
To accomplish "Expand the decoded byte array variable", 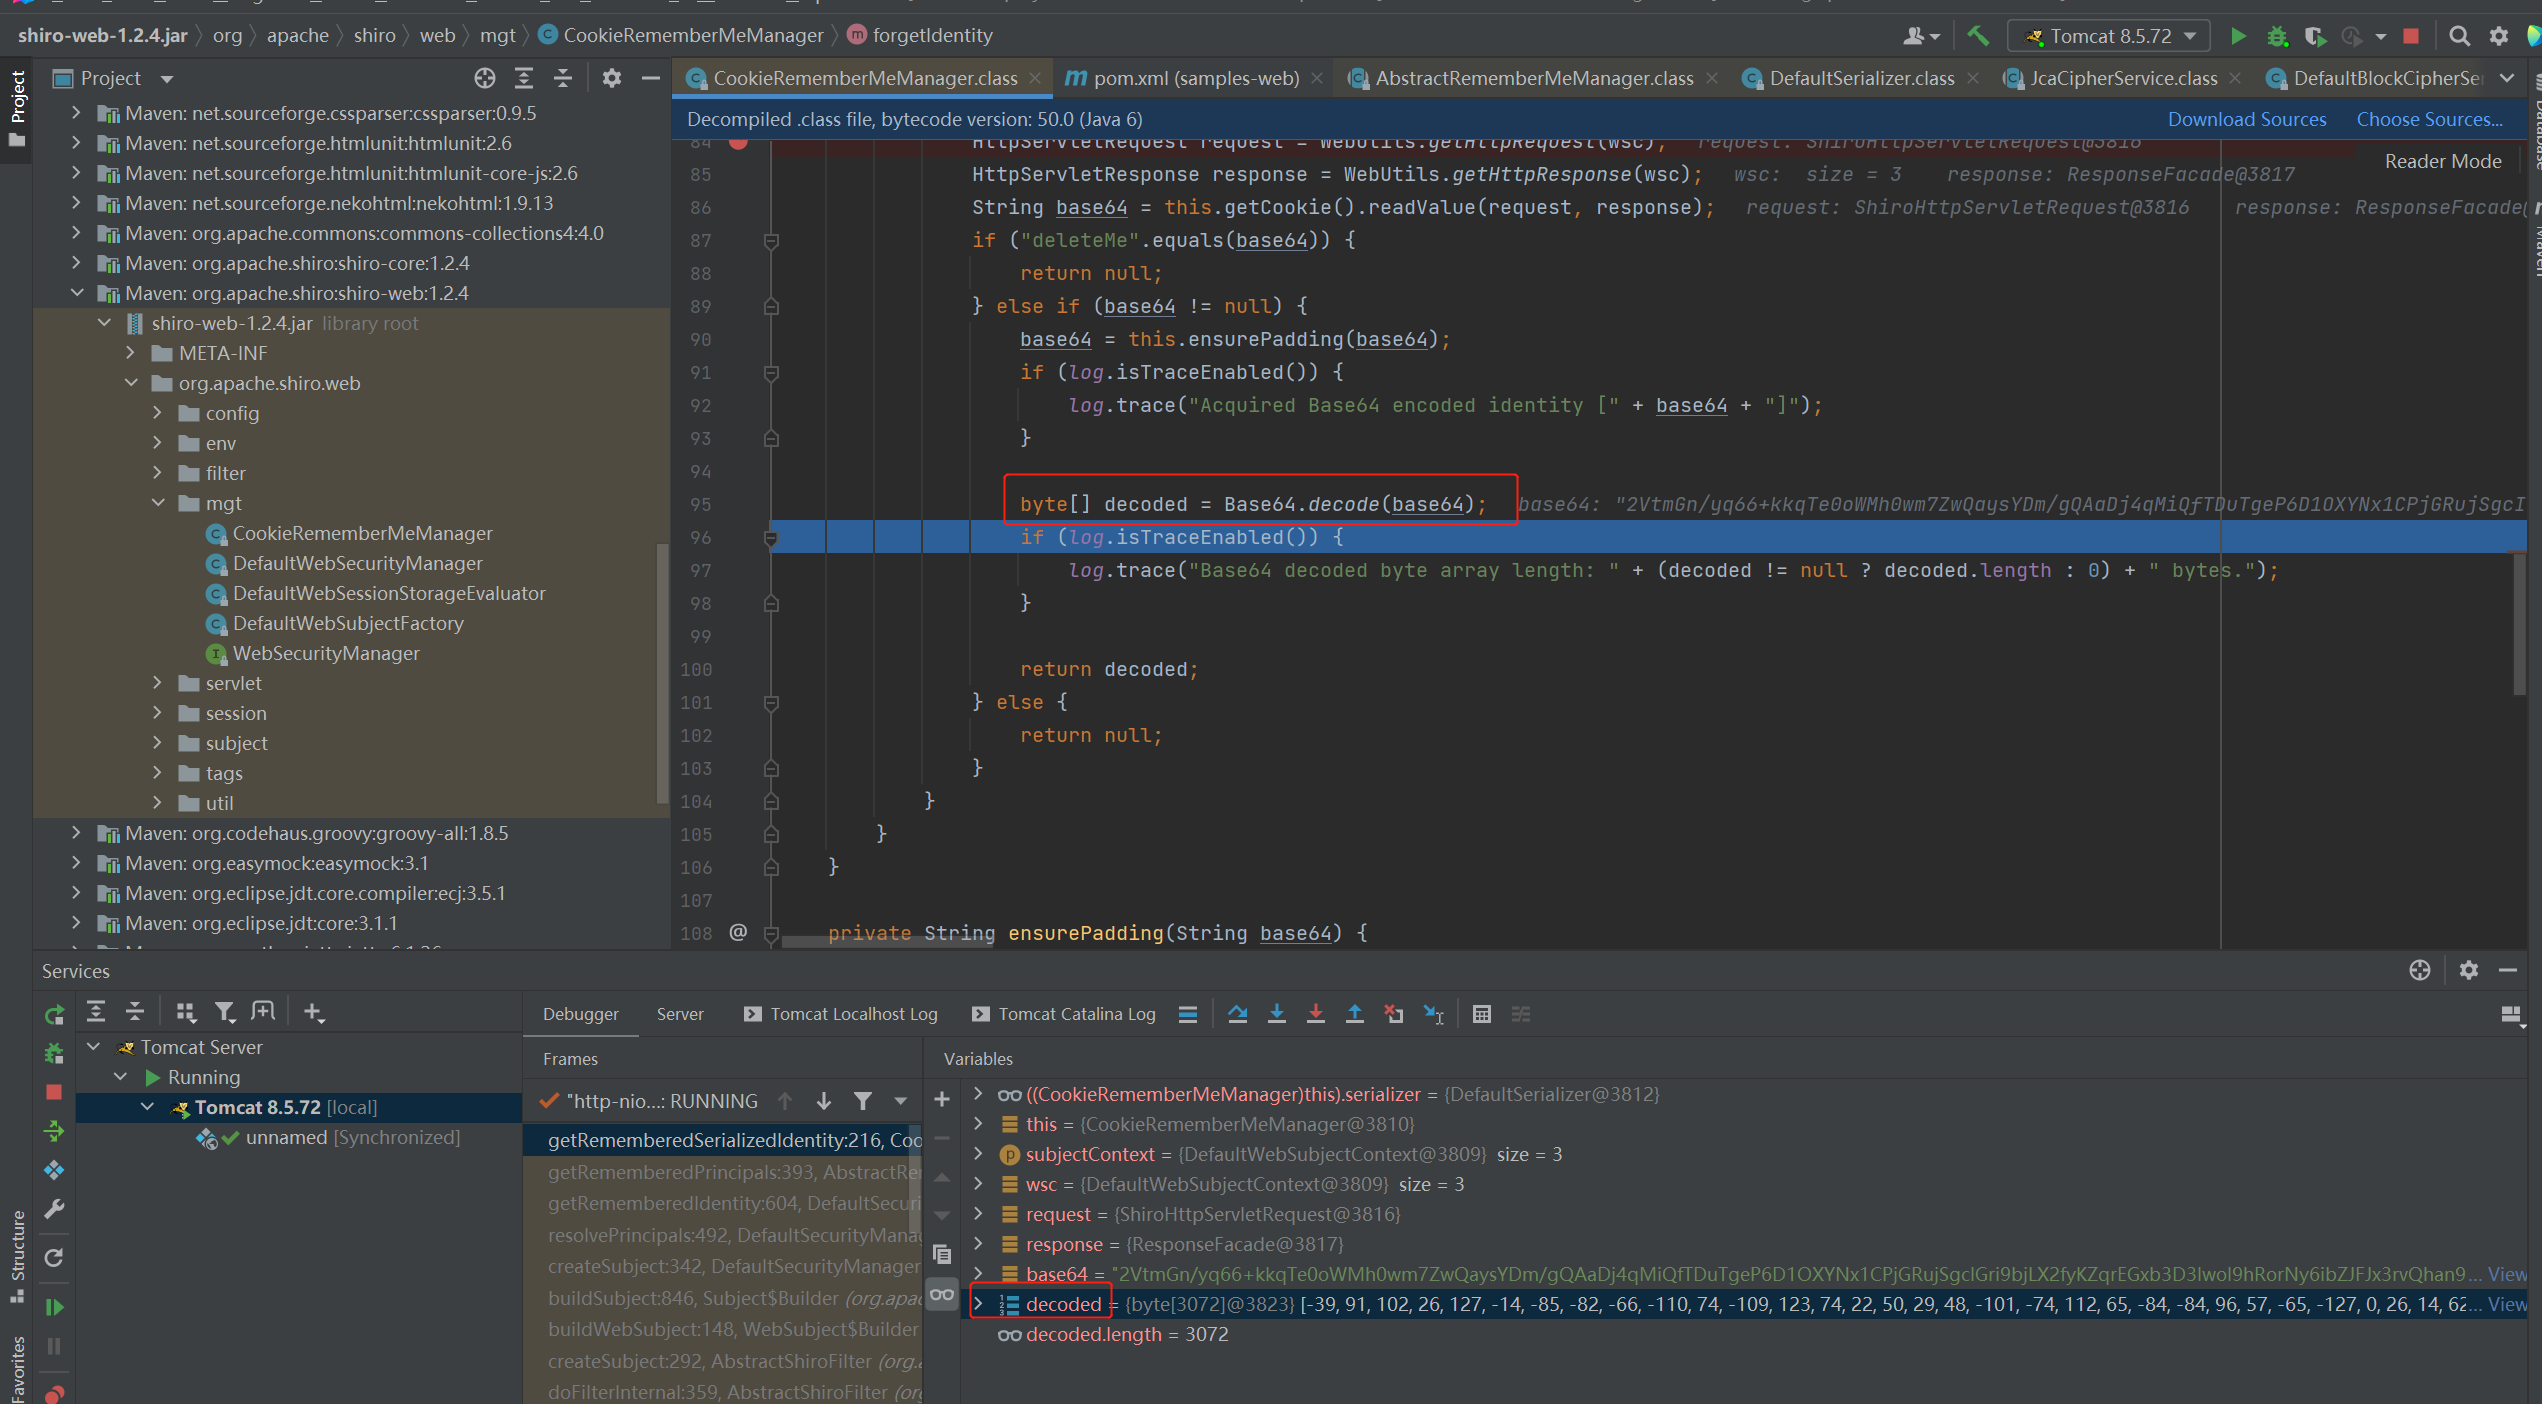I will (x=979, y=1304).
